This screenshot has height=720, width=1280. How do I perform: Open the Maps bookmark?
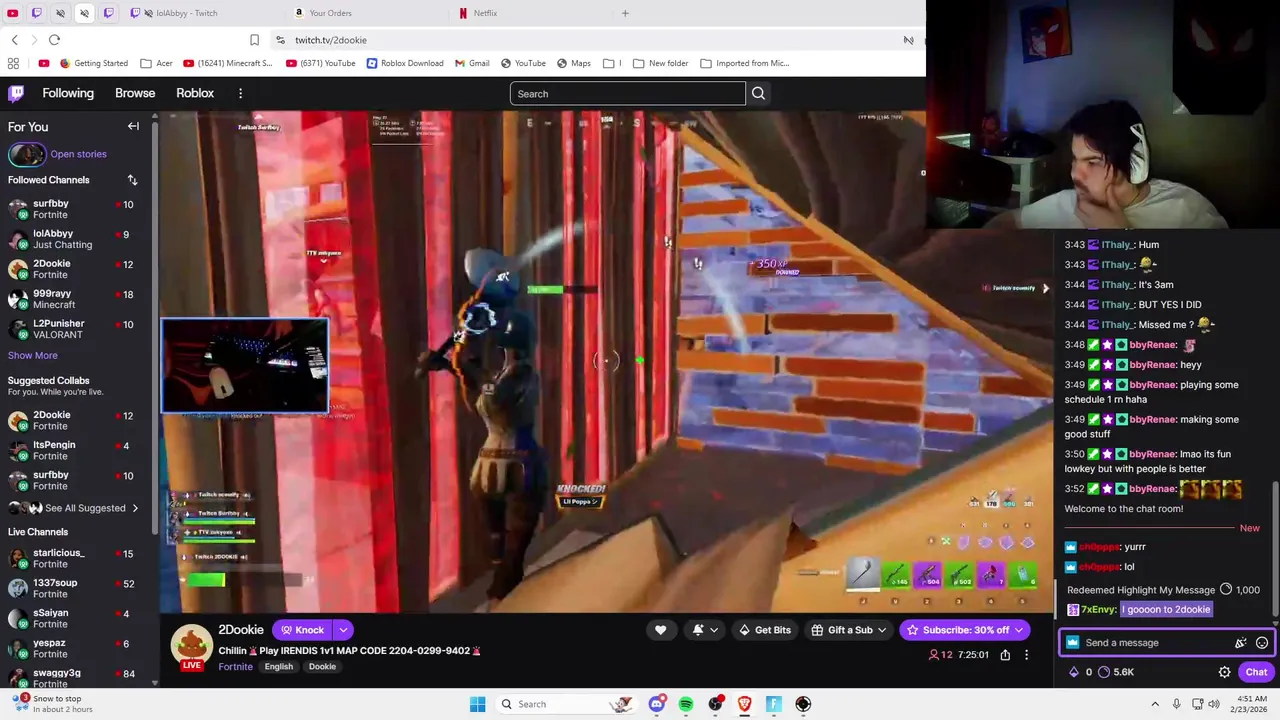click(573, 63)
